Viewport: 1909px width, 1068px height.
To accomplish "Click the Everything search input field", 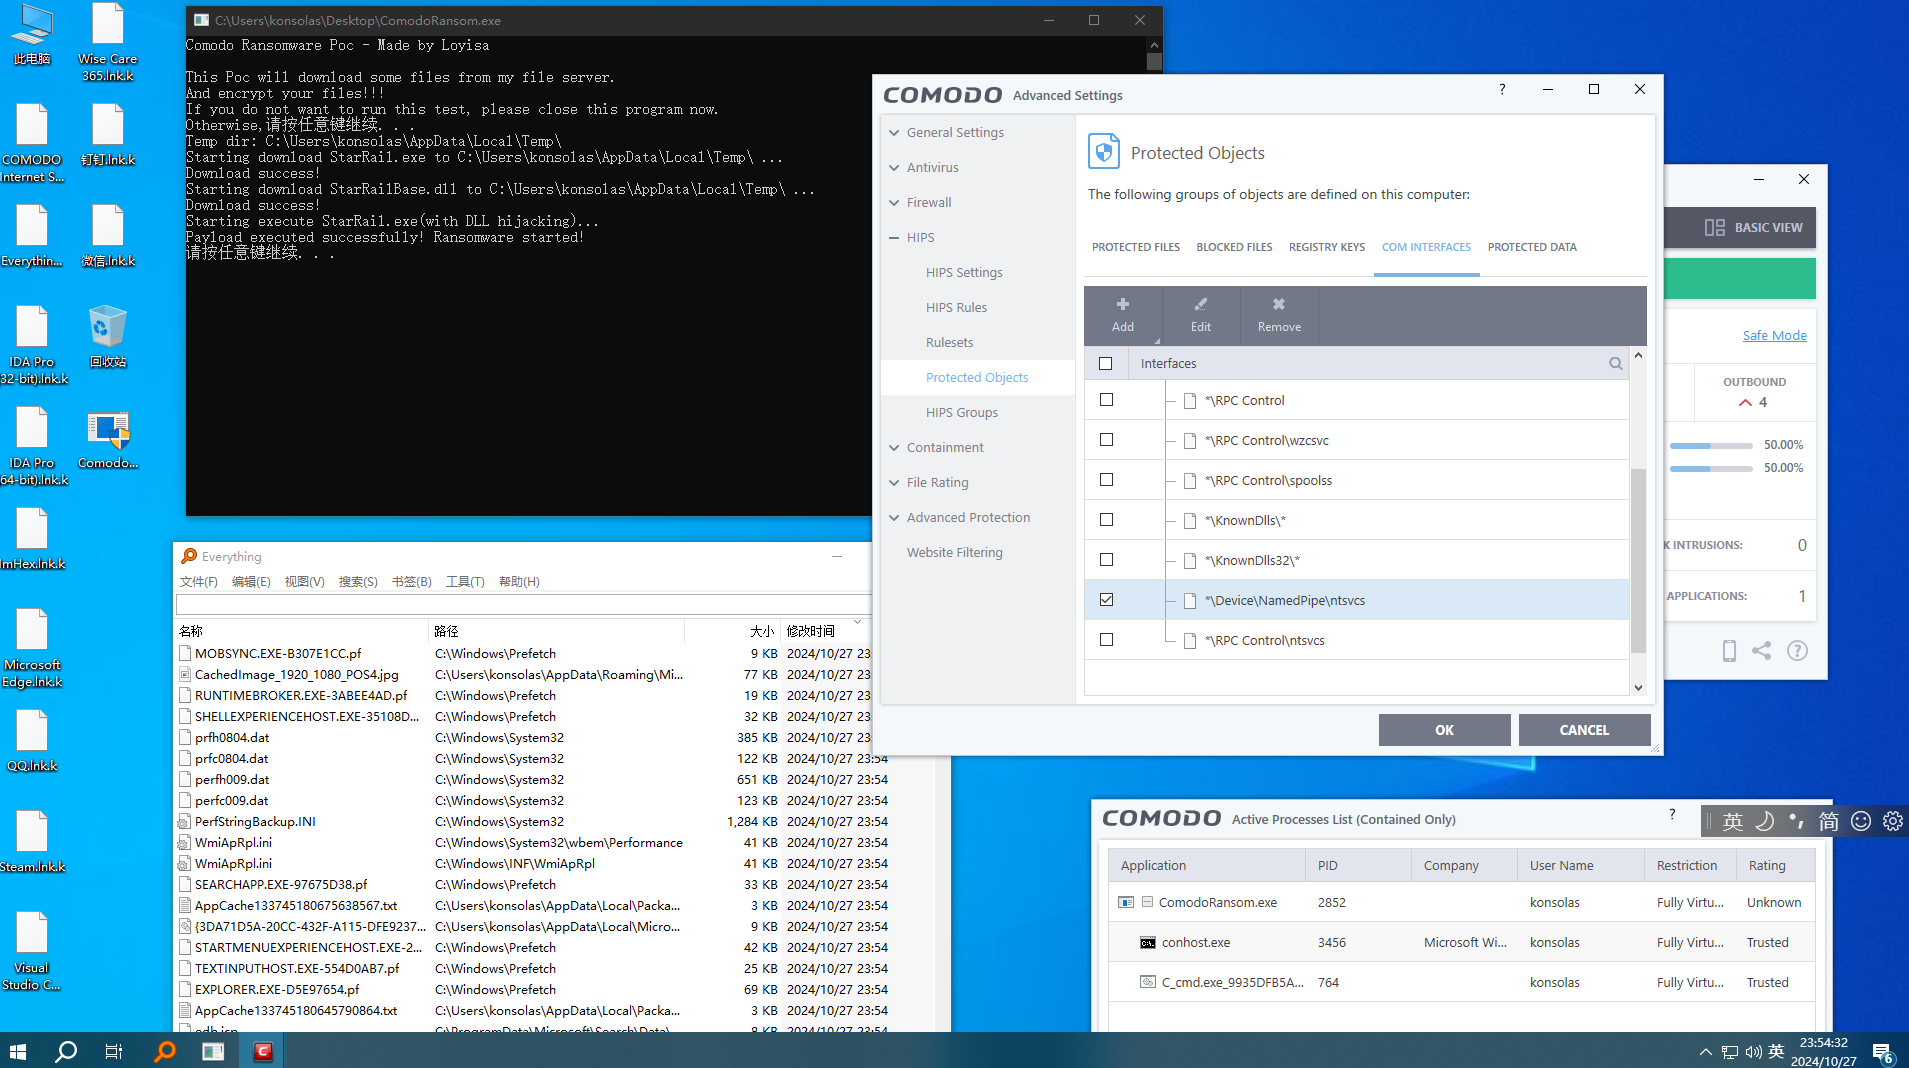I will click(524, 605).
